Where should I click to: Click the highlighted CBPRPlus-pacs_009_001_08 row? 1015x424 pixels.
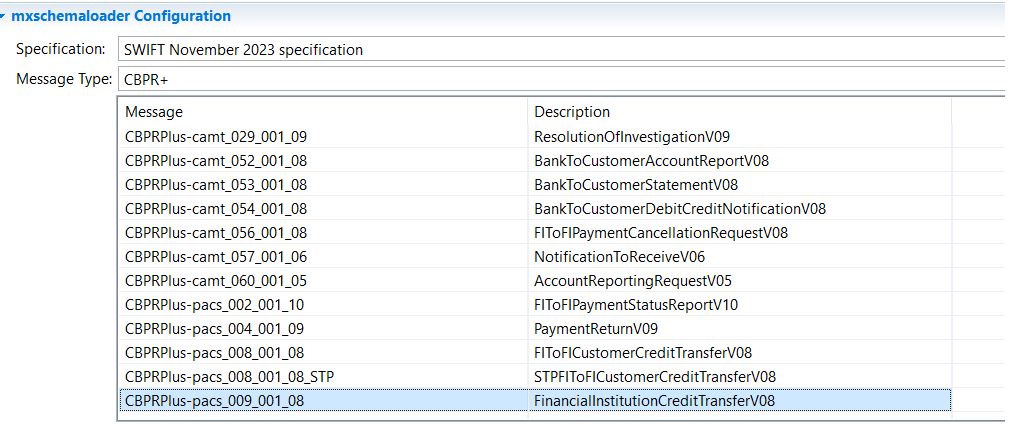click(214, 401)
